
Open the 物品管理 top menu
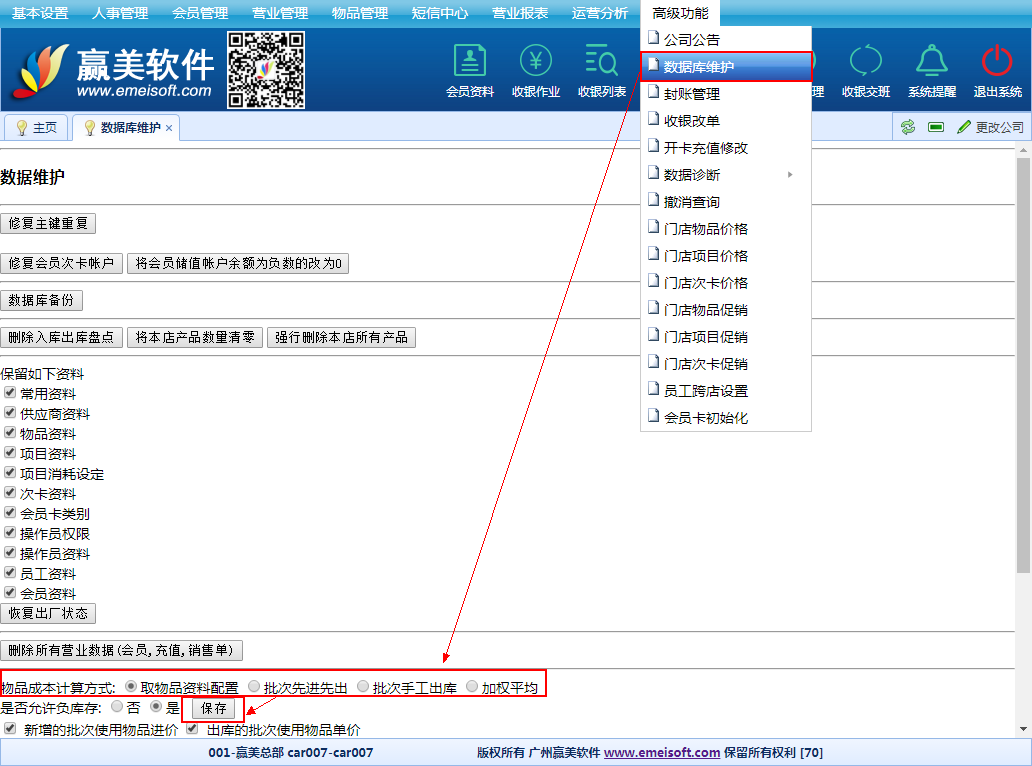(360, 13)
